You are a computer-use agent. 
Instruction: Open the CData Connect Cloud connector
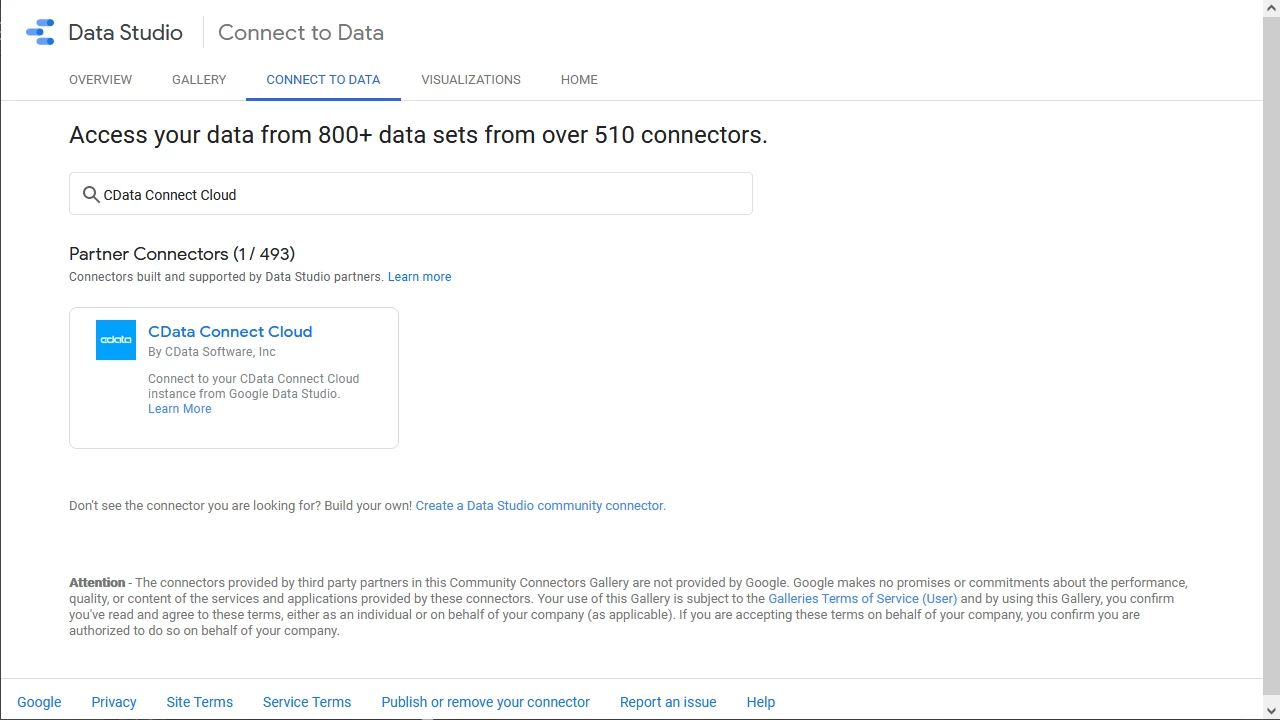click(x=230, y=331)
